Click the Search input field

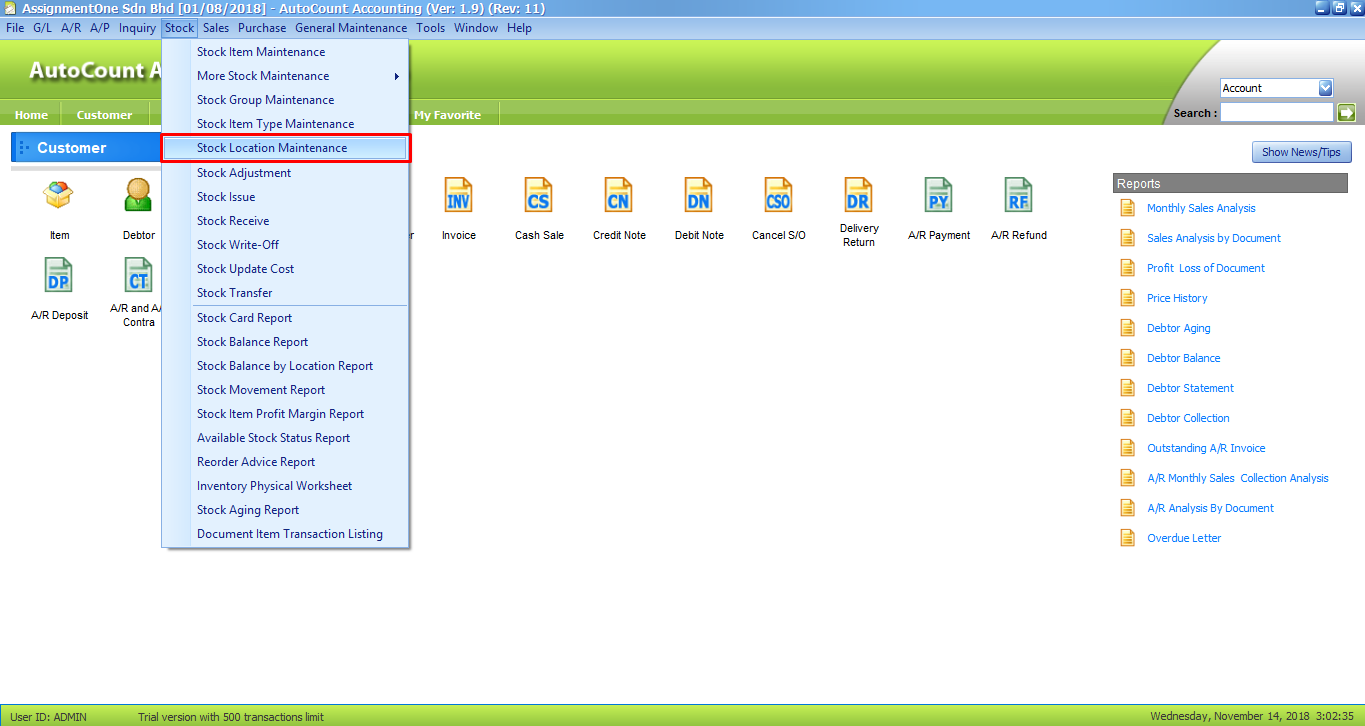coord(1277,113)
